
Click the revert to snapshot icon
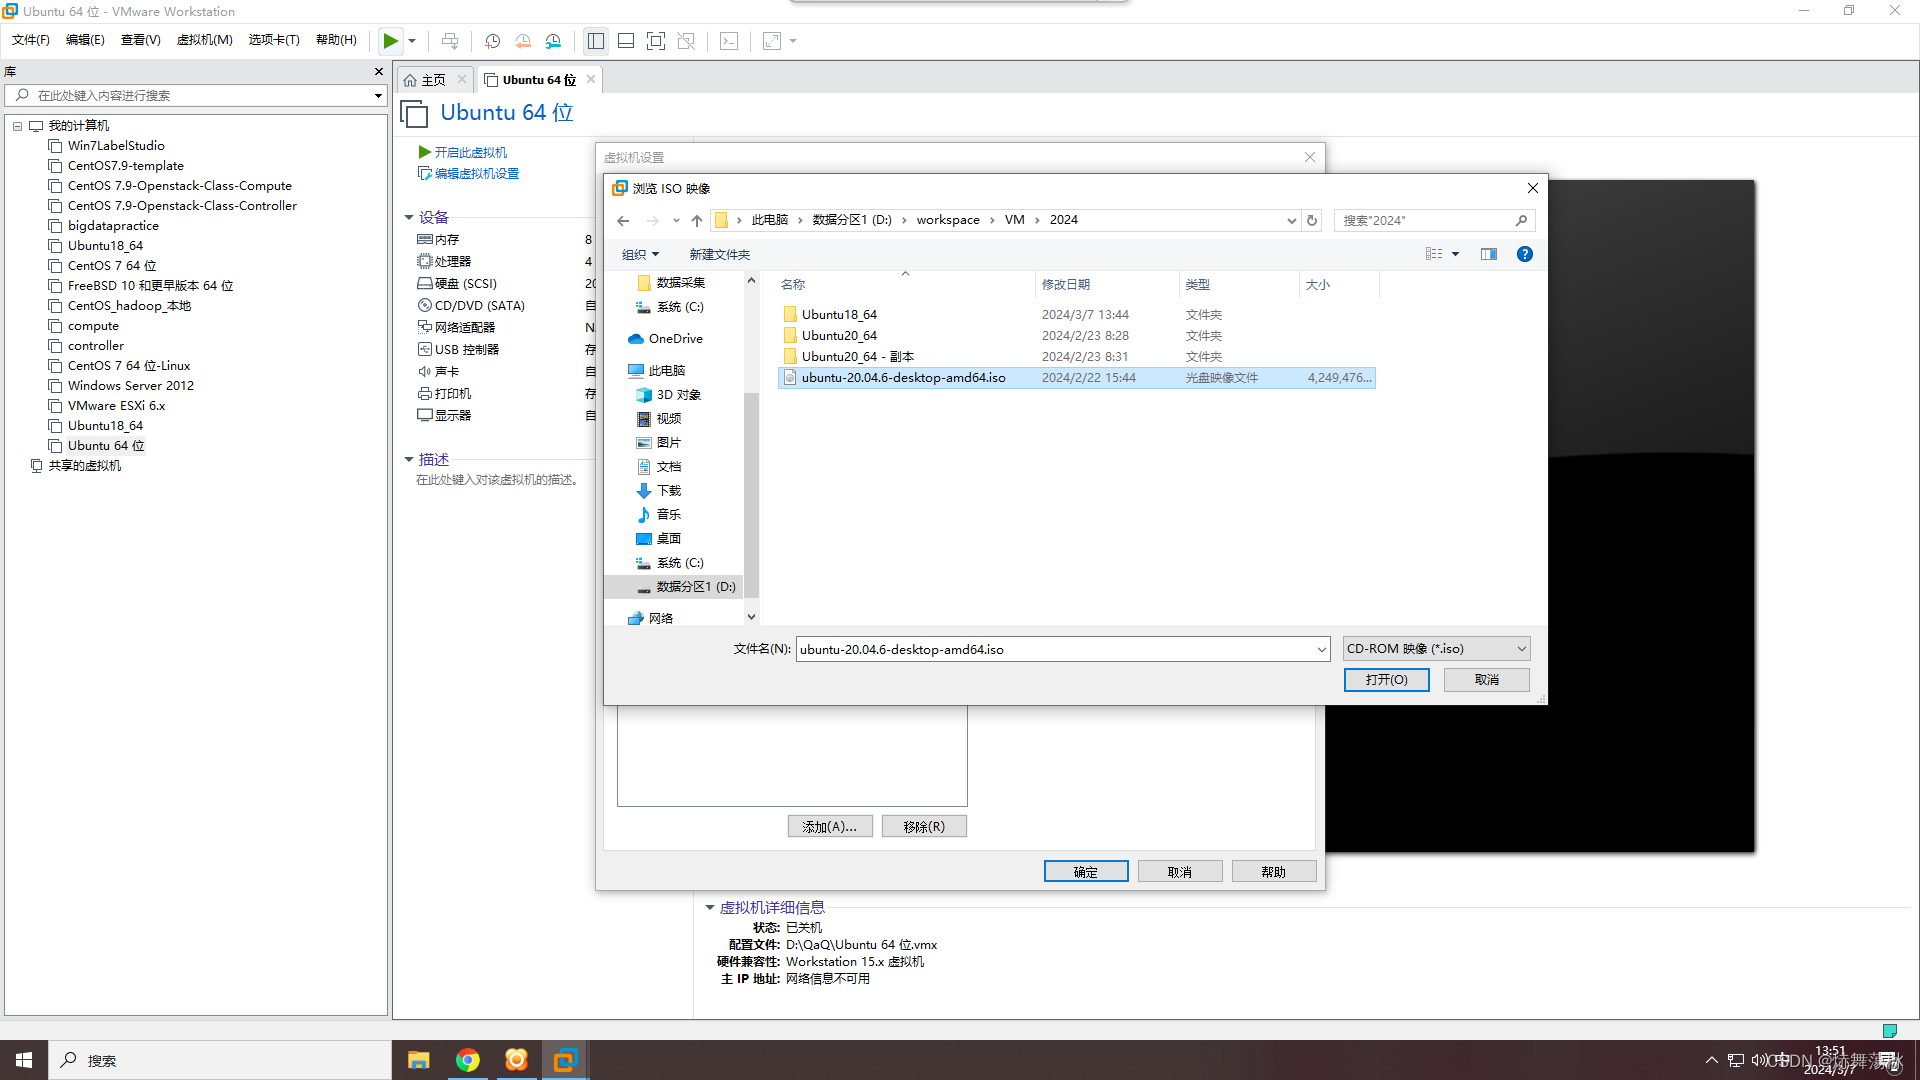point(523,41)
